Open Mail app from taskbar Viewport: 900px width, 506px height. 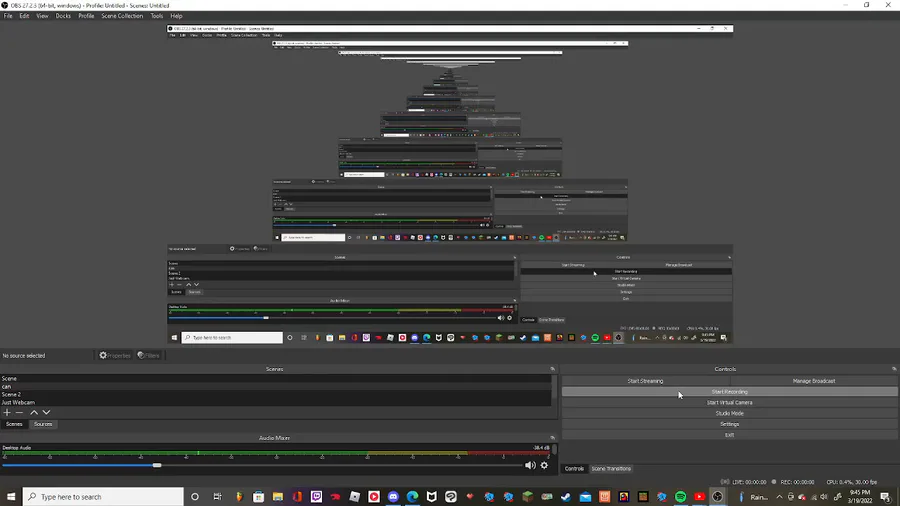click(x=585, y=497)
